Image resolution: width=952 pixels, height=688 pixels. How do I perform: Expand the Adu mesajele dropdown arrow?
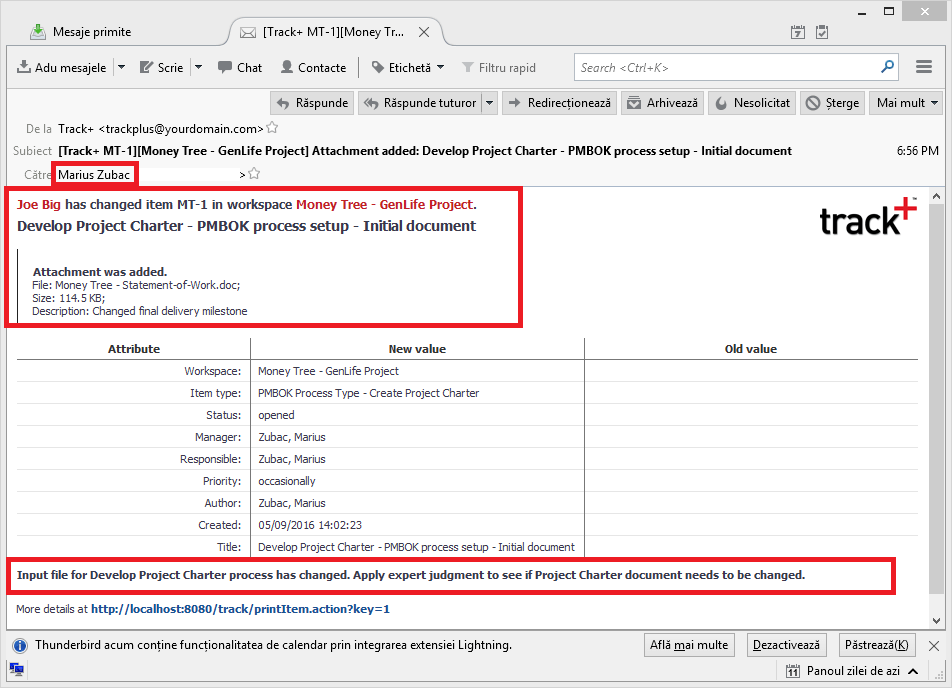tap(121, 68)
